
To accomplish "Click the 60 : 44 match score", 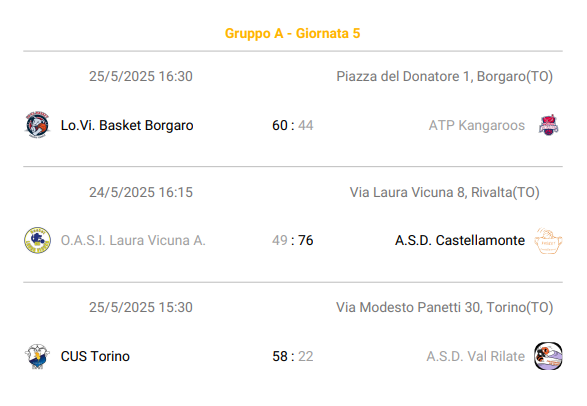I will tap(293, 125).
